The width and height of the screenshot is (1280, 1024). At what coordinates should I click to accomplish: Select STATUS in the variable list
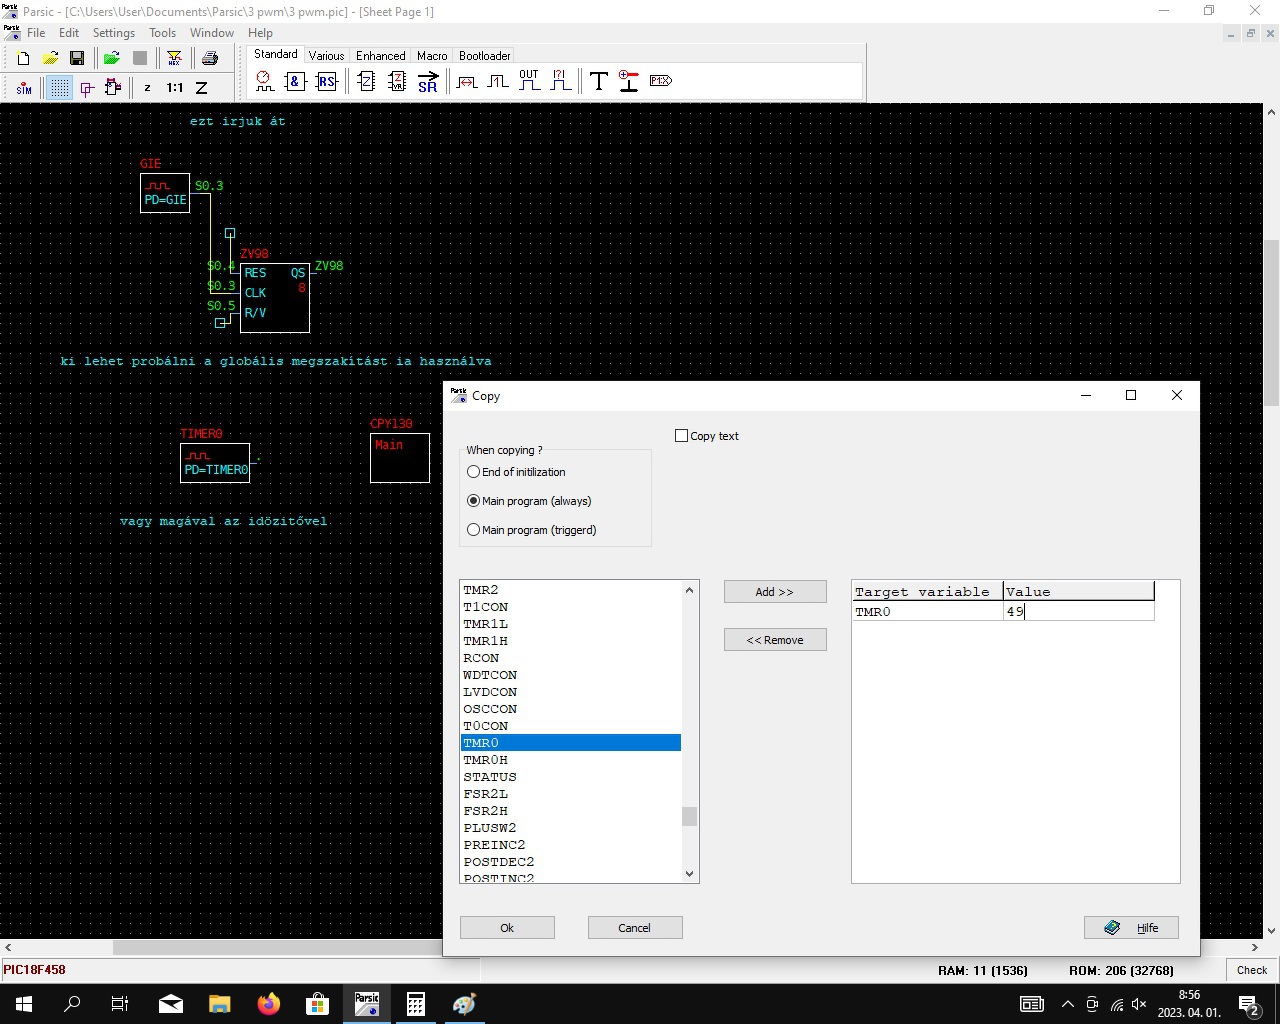(x=490, y=777)
